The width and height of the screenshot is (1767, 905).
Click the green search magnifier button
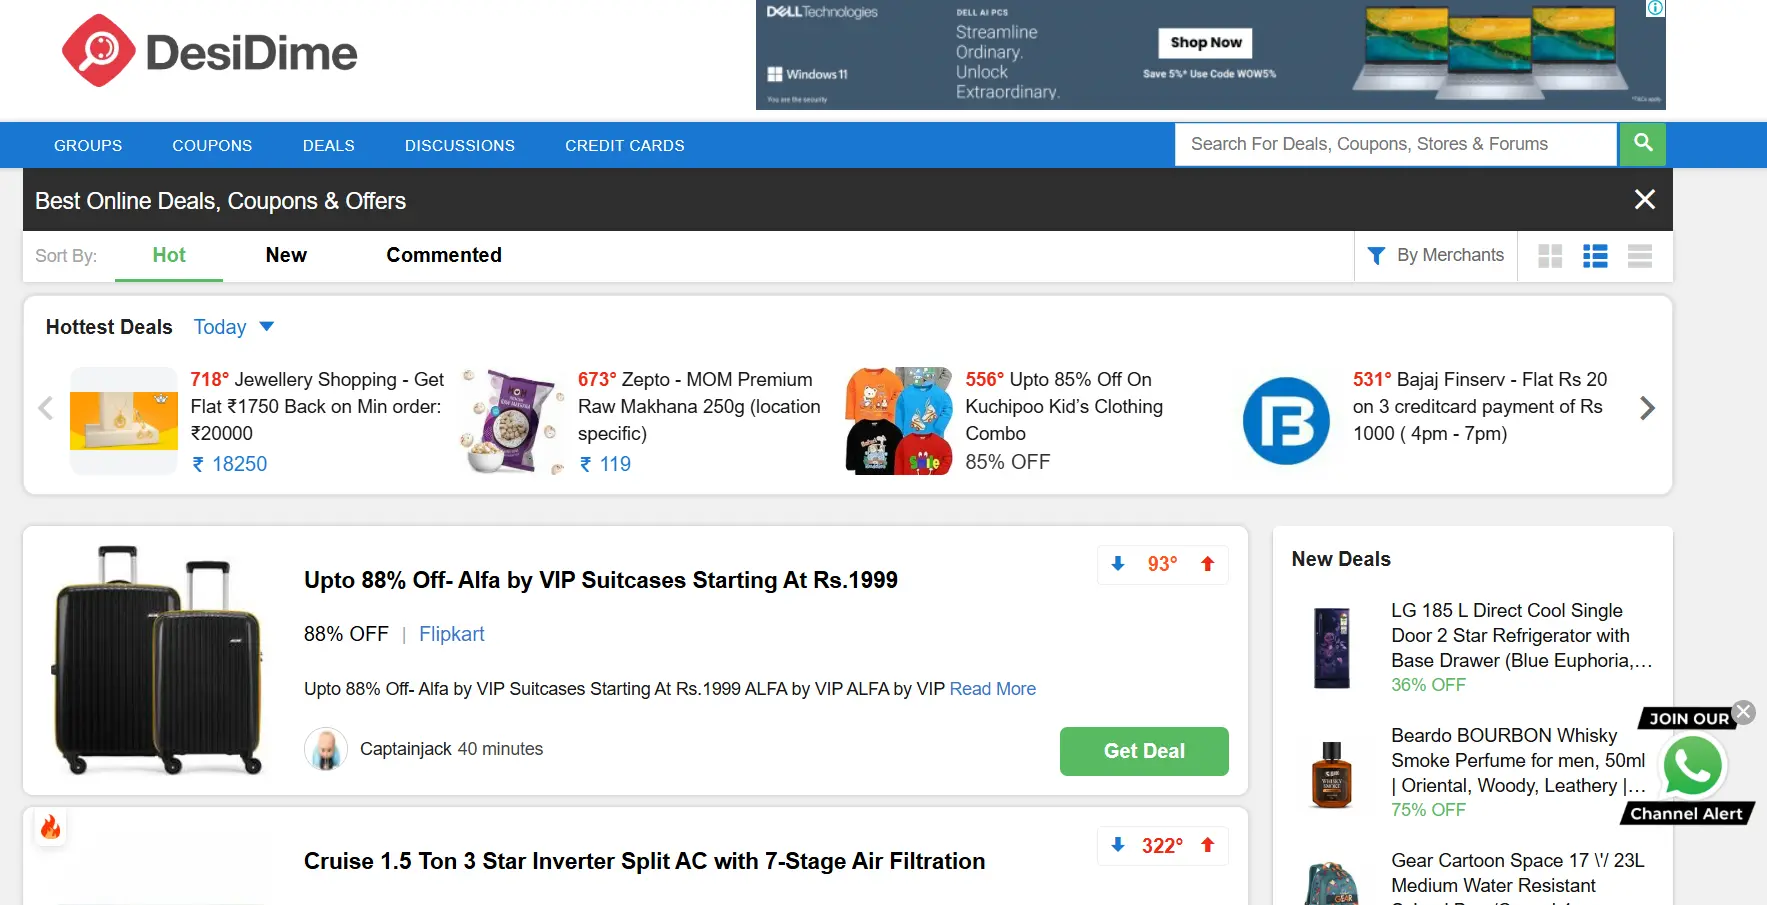(x=1642, y=144)
